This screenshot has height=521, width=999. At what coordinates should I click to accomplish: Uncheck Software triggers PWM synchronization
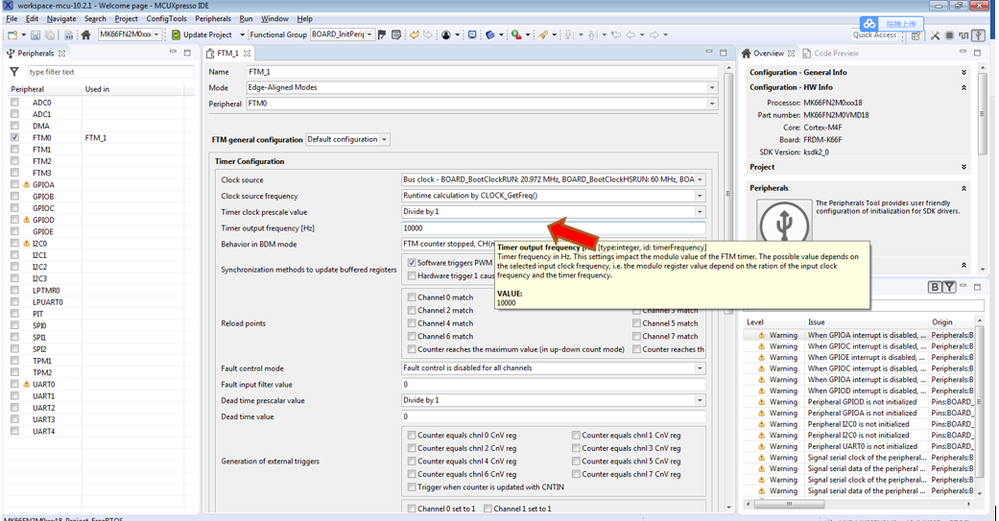(x=412, y=262)
